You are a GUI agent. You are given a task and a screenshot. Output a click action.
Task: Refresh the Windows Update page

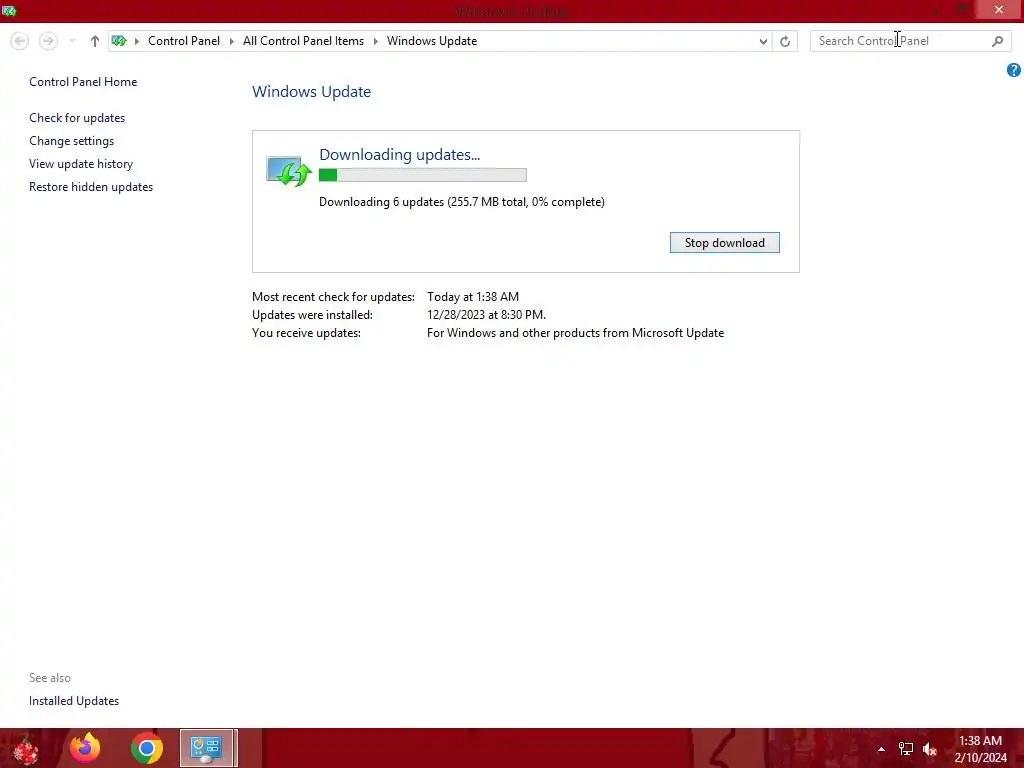tap(785, 41)
